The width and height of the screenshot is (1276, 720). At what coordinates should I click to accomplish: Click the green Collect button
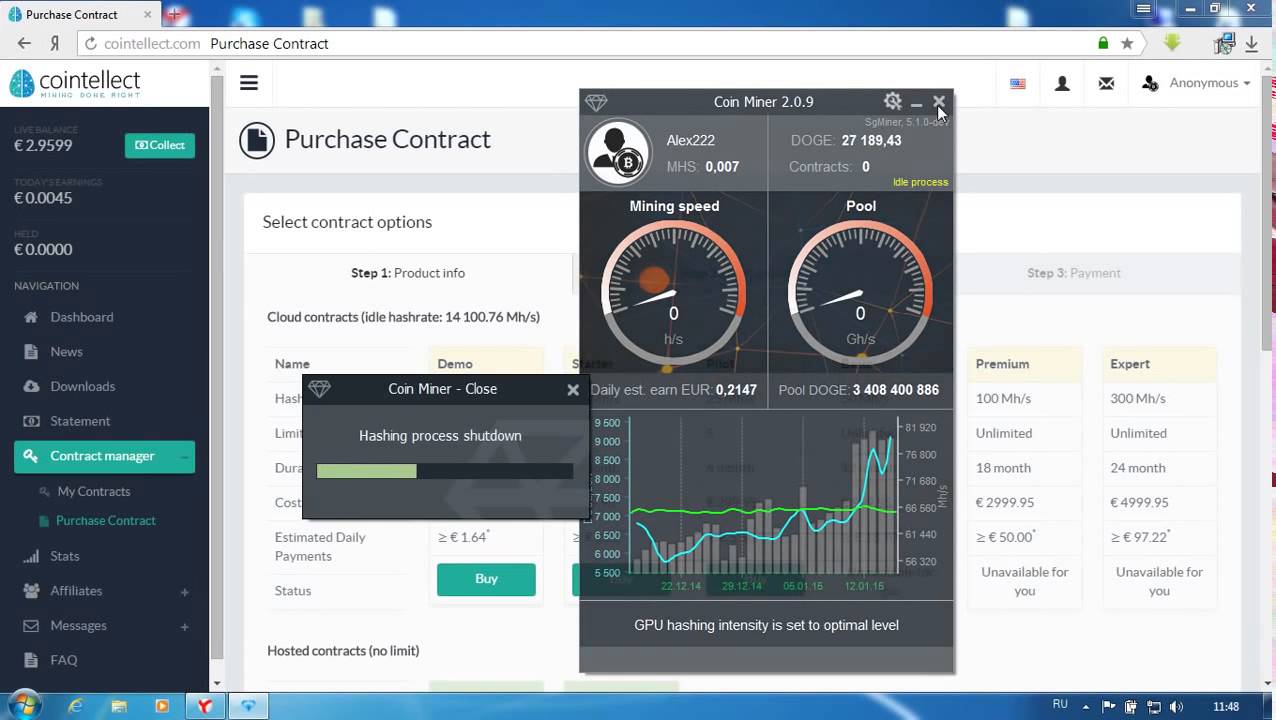click(x=160, y=145)
